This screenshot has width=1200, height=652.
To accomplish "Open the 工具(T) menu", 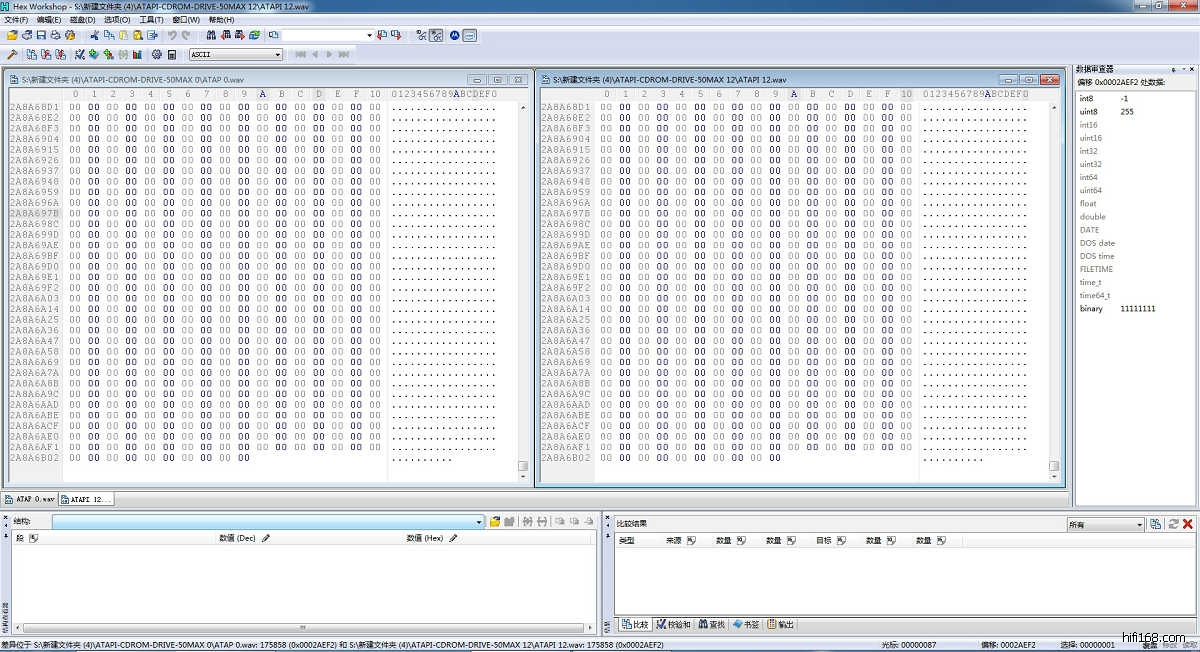I will click(151, 19).
